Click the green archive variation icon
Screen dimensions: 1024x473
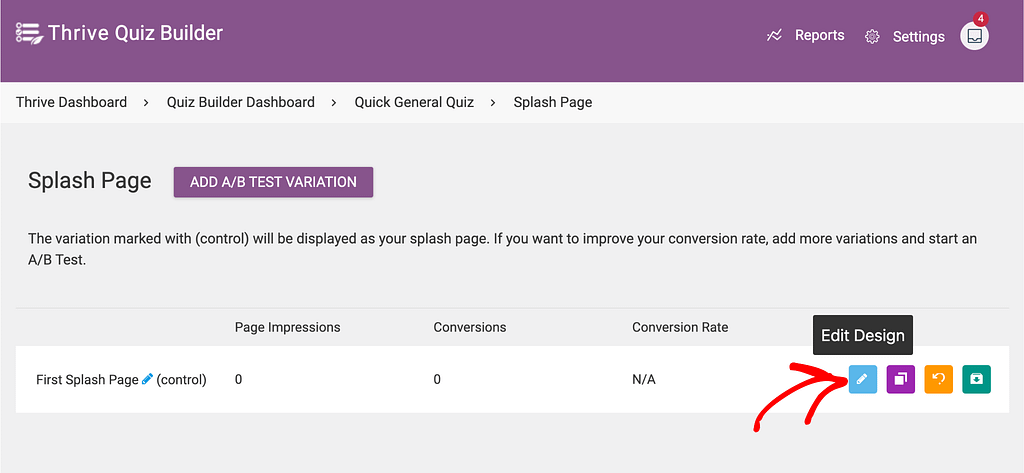pos(976,379)
